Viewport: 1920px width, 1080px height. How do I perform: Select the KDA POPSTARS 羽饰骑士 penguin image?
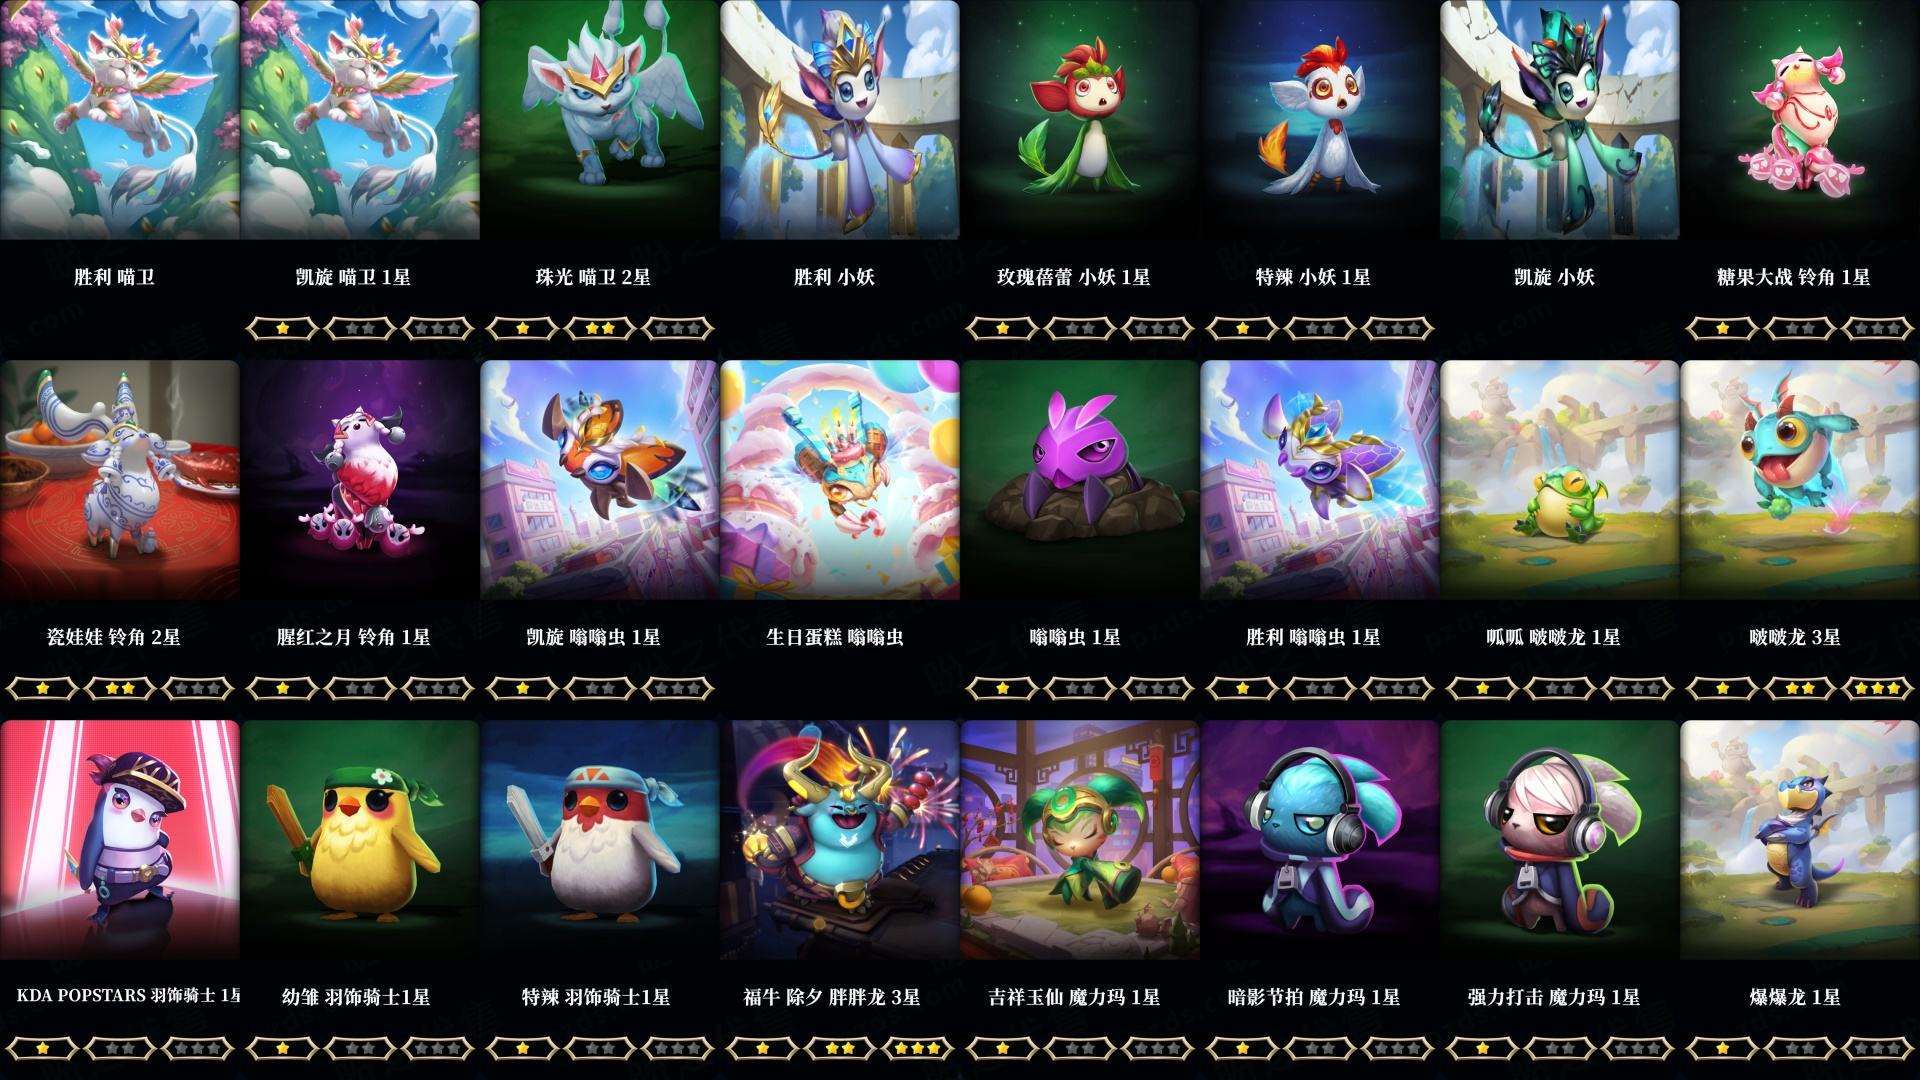click(120, 840)
